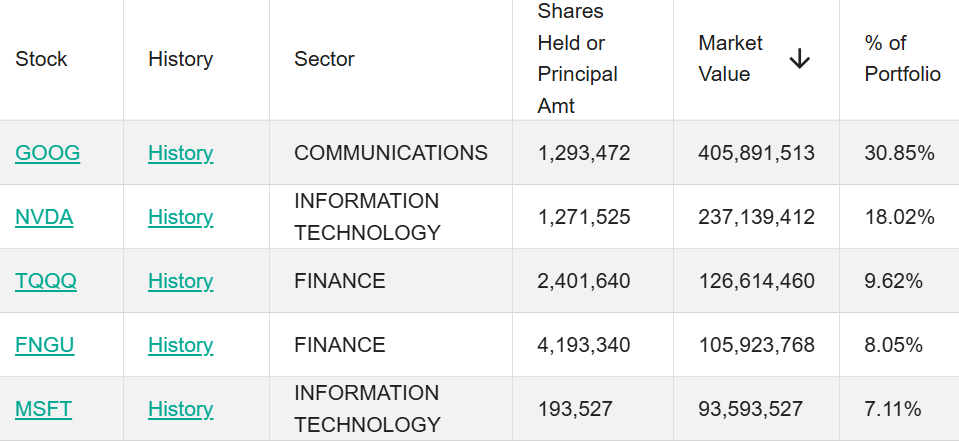Viewport: 959px width, 441px height.
Task: Open the MSFT stock link
Action: click(44, 409)
